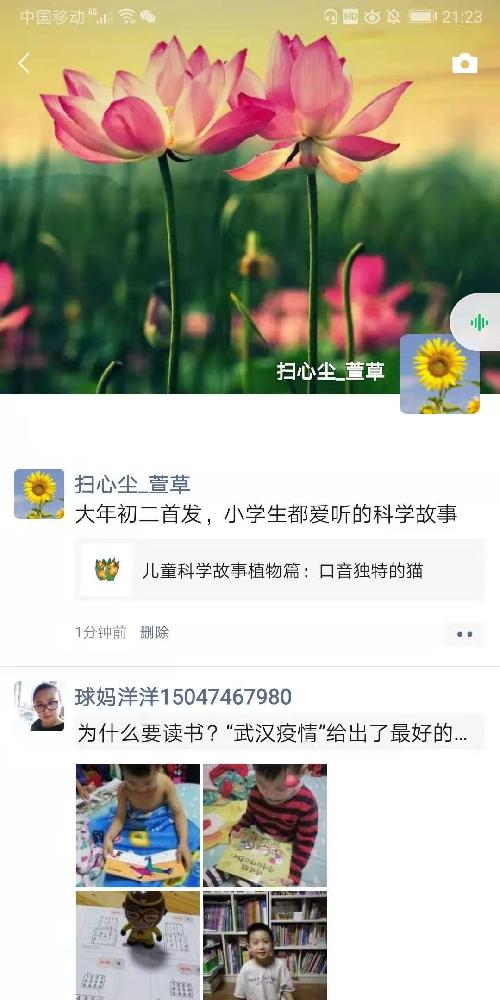500x1000 pixels.
Task: Tap the green voice assistant floating button
Action: pyautogui.click(x=478, y=323)
